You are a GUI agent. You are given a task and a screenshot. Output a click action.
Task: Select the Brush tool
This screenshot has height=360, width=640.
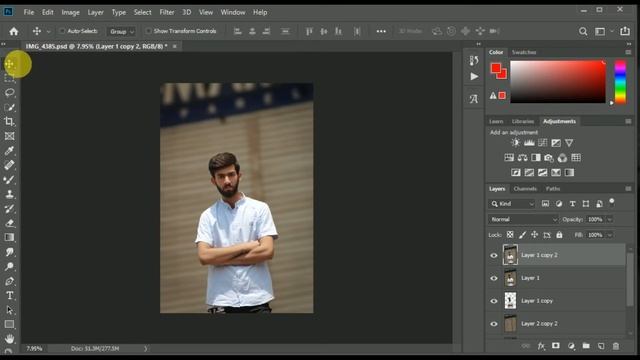(x=9, y=180)
